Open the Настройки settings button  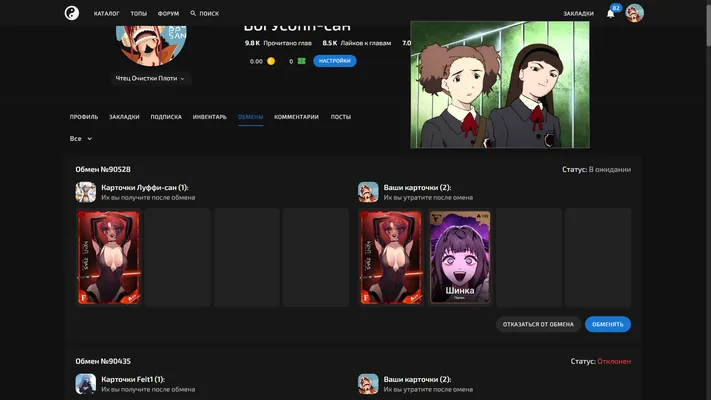point(335,61)
